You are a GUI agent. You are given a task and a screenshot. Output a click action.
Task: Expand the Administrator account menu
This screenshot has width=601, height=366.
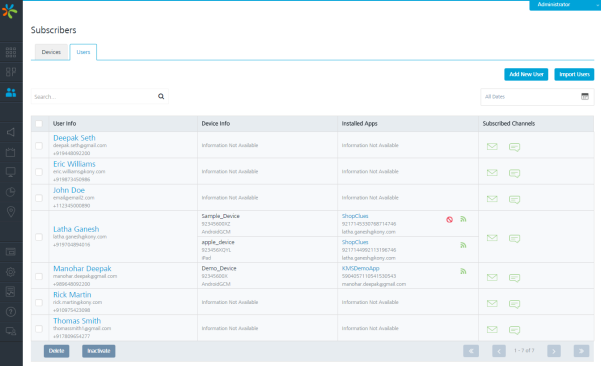click(x=565, y=5)
